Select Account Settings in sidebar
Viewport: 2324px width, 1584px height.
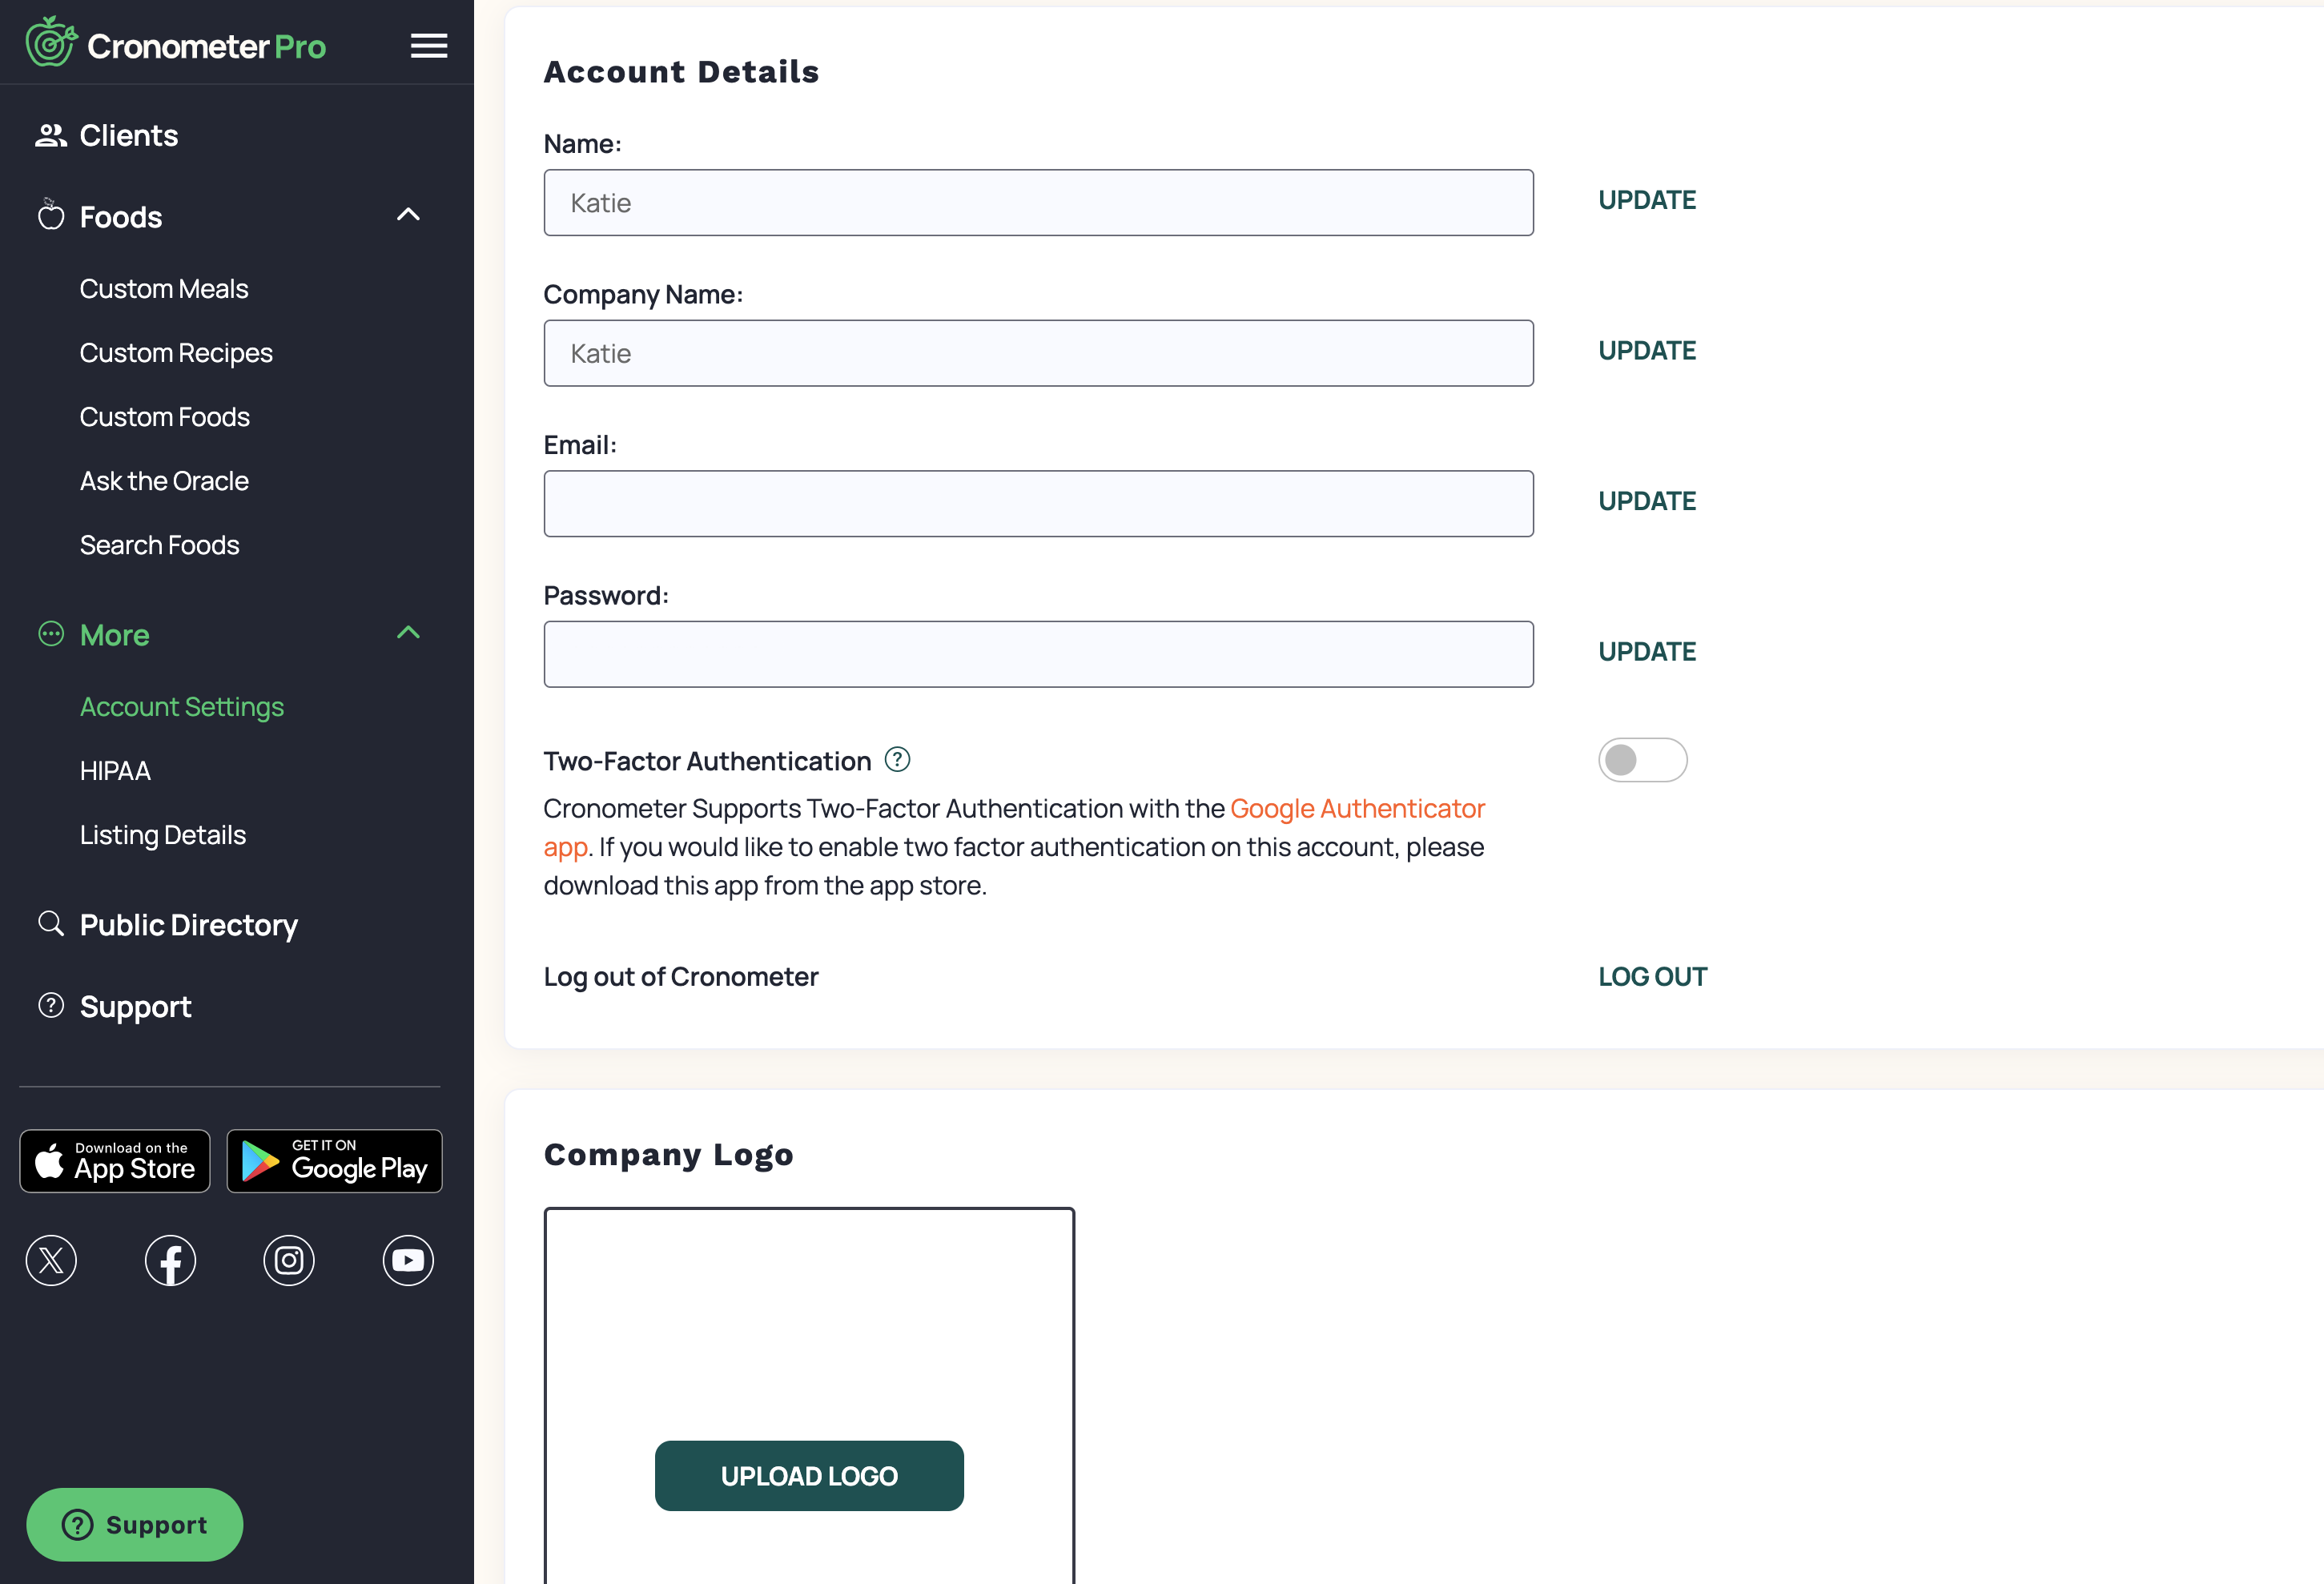point(182,707)
